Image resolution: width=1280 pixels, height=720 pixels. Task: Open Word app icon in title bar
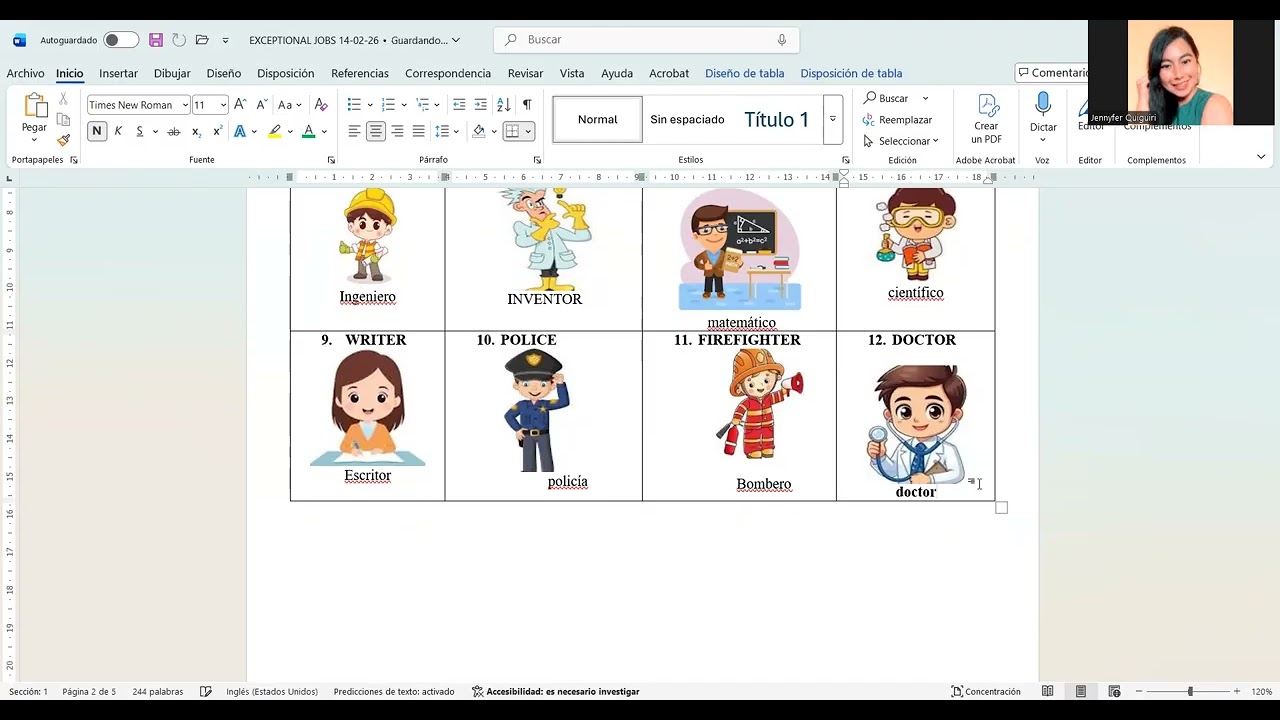tap(19, 40)
